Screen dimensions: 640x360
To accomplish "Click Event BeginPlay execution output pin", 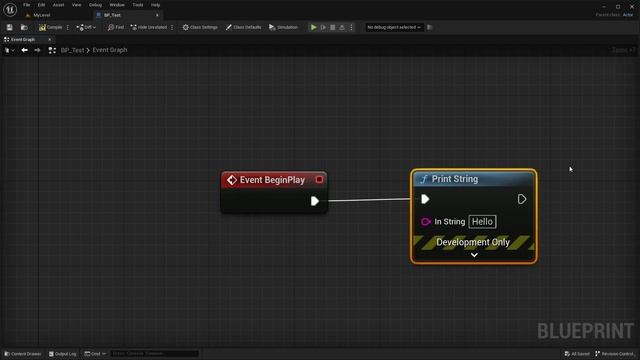I will [315, 201].
